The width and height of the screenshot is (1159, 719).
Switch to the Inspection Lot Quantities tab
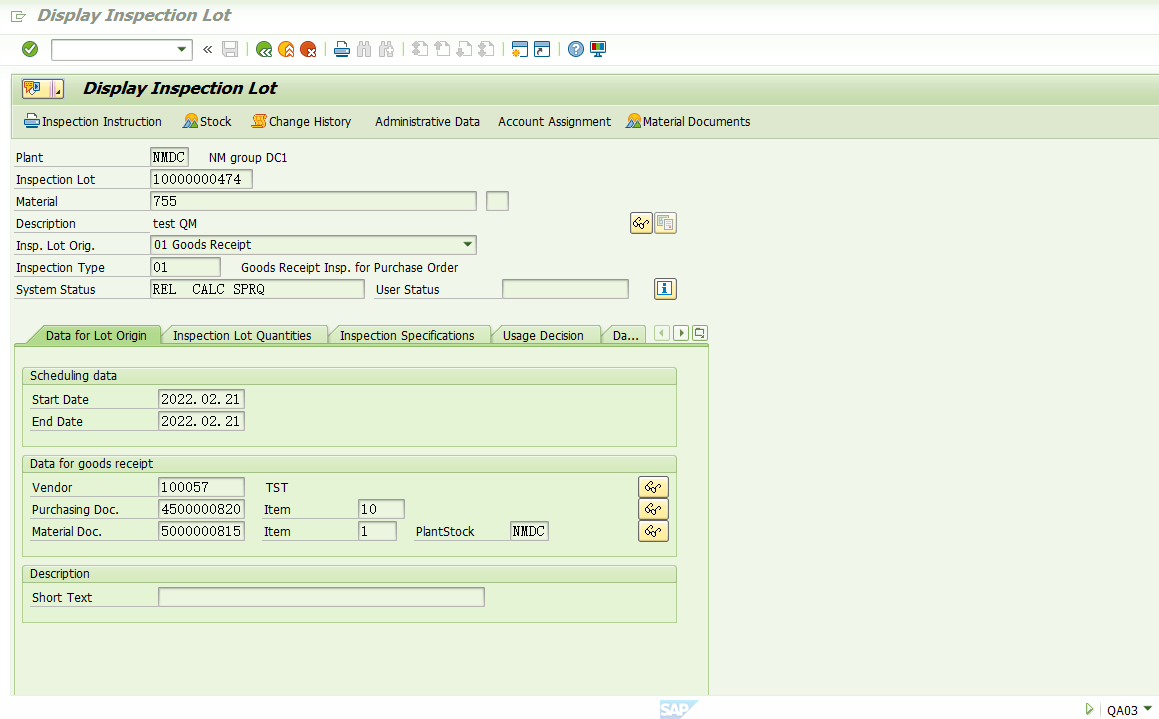[244, 335]
